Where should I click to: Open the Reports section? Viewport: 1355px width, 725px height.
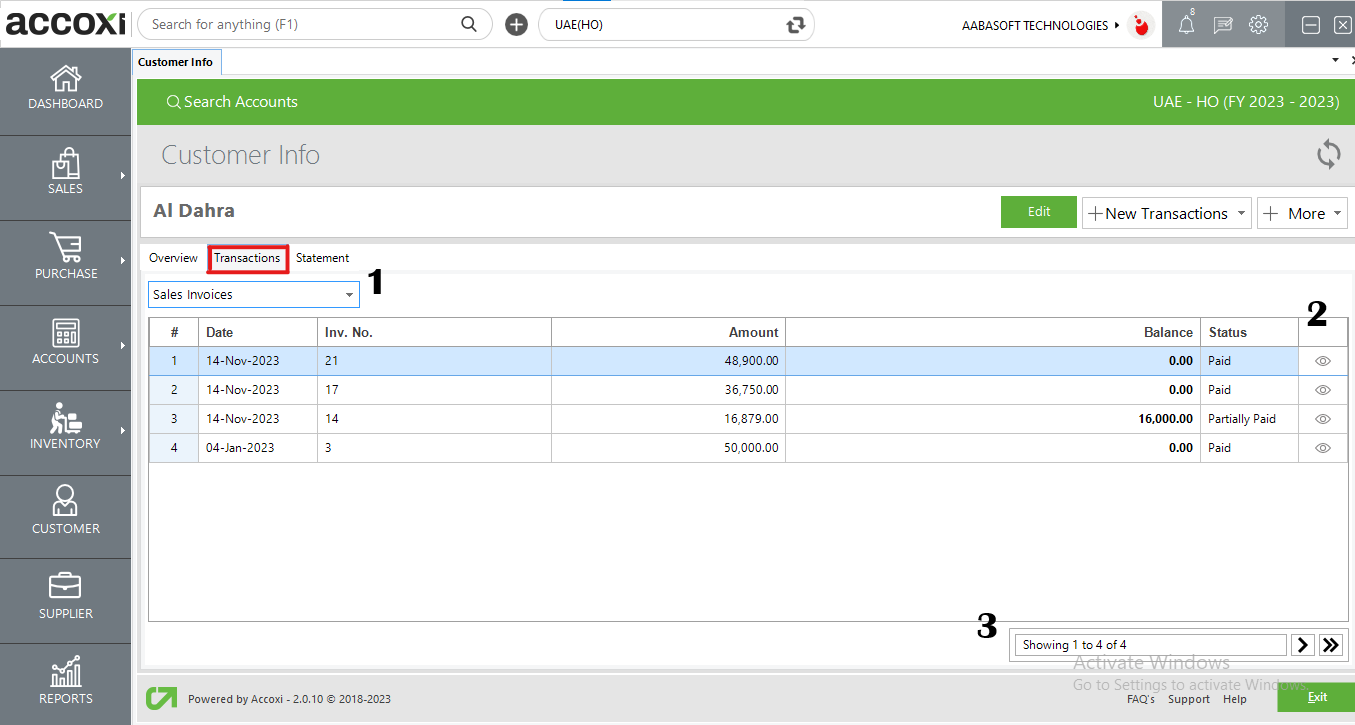click(65, 682)
